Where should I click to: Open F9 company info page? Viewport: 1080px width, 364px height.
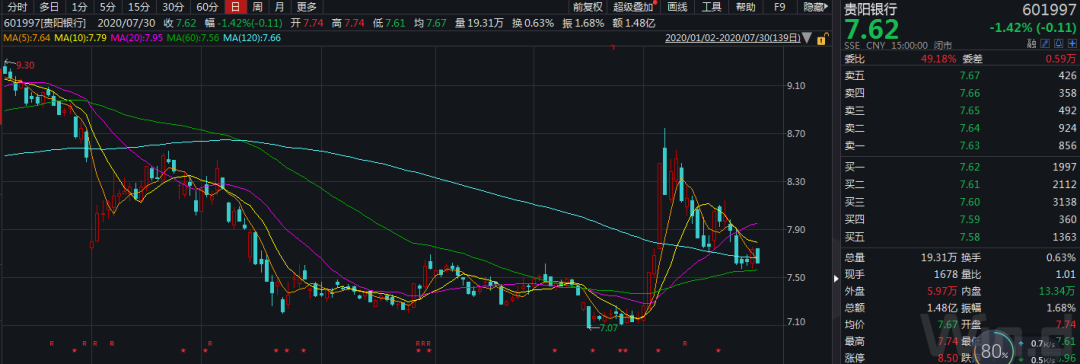(x=779, y=8)
